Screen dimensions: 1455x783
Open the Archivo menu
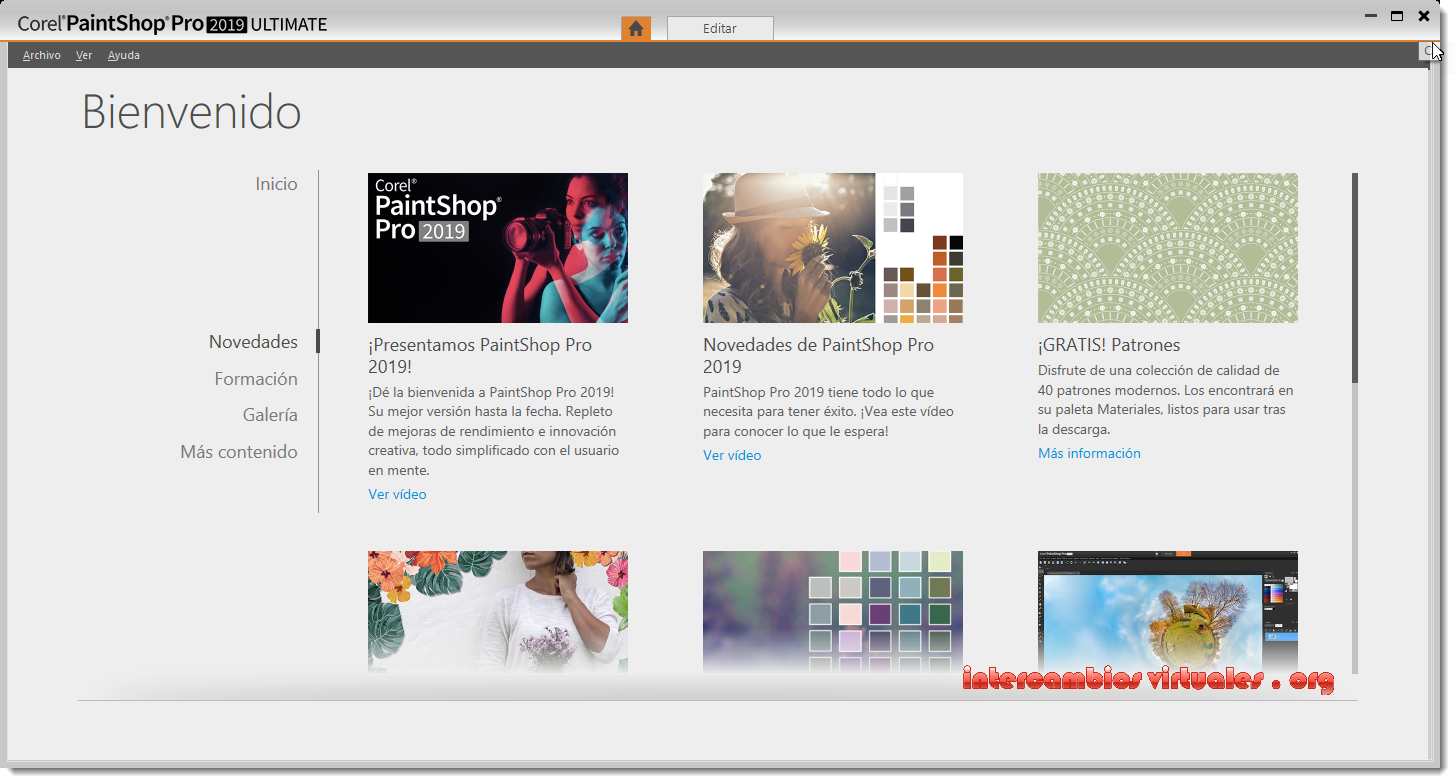[42, 55]
